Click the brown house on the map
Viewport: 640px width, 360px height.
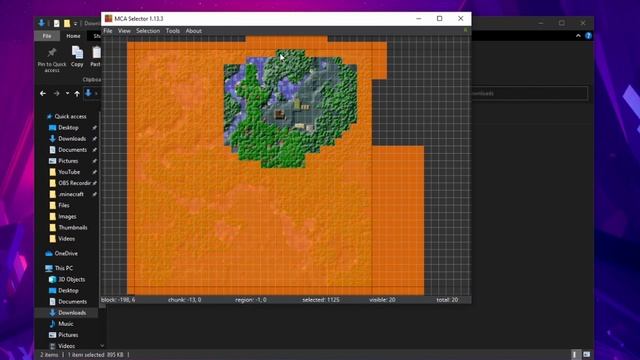coord(279,114)
